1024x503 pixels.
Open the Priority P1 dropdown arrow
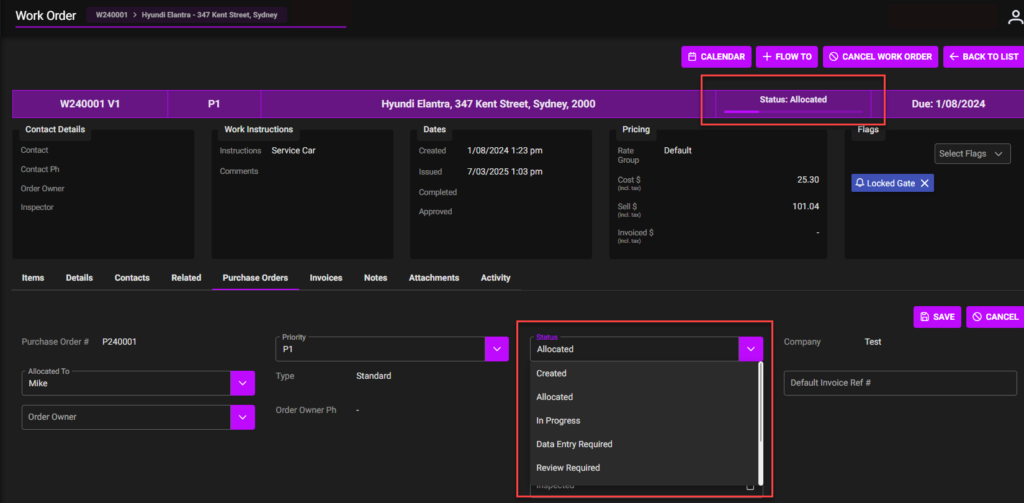(x=497, y=349)
